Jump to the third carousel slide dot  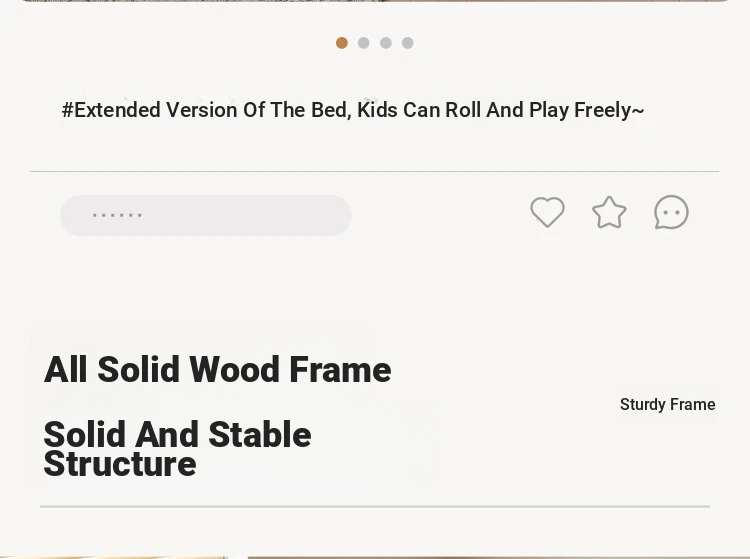[386, 43]
